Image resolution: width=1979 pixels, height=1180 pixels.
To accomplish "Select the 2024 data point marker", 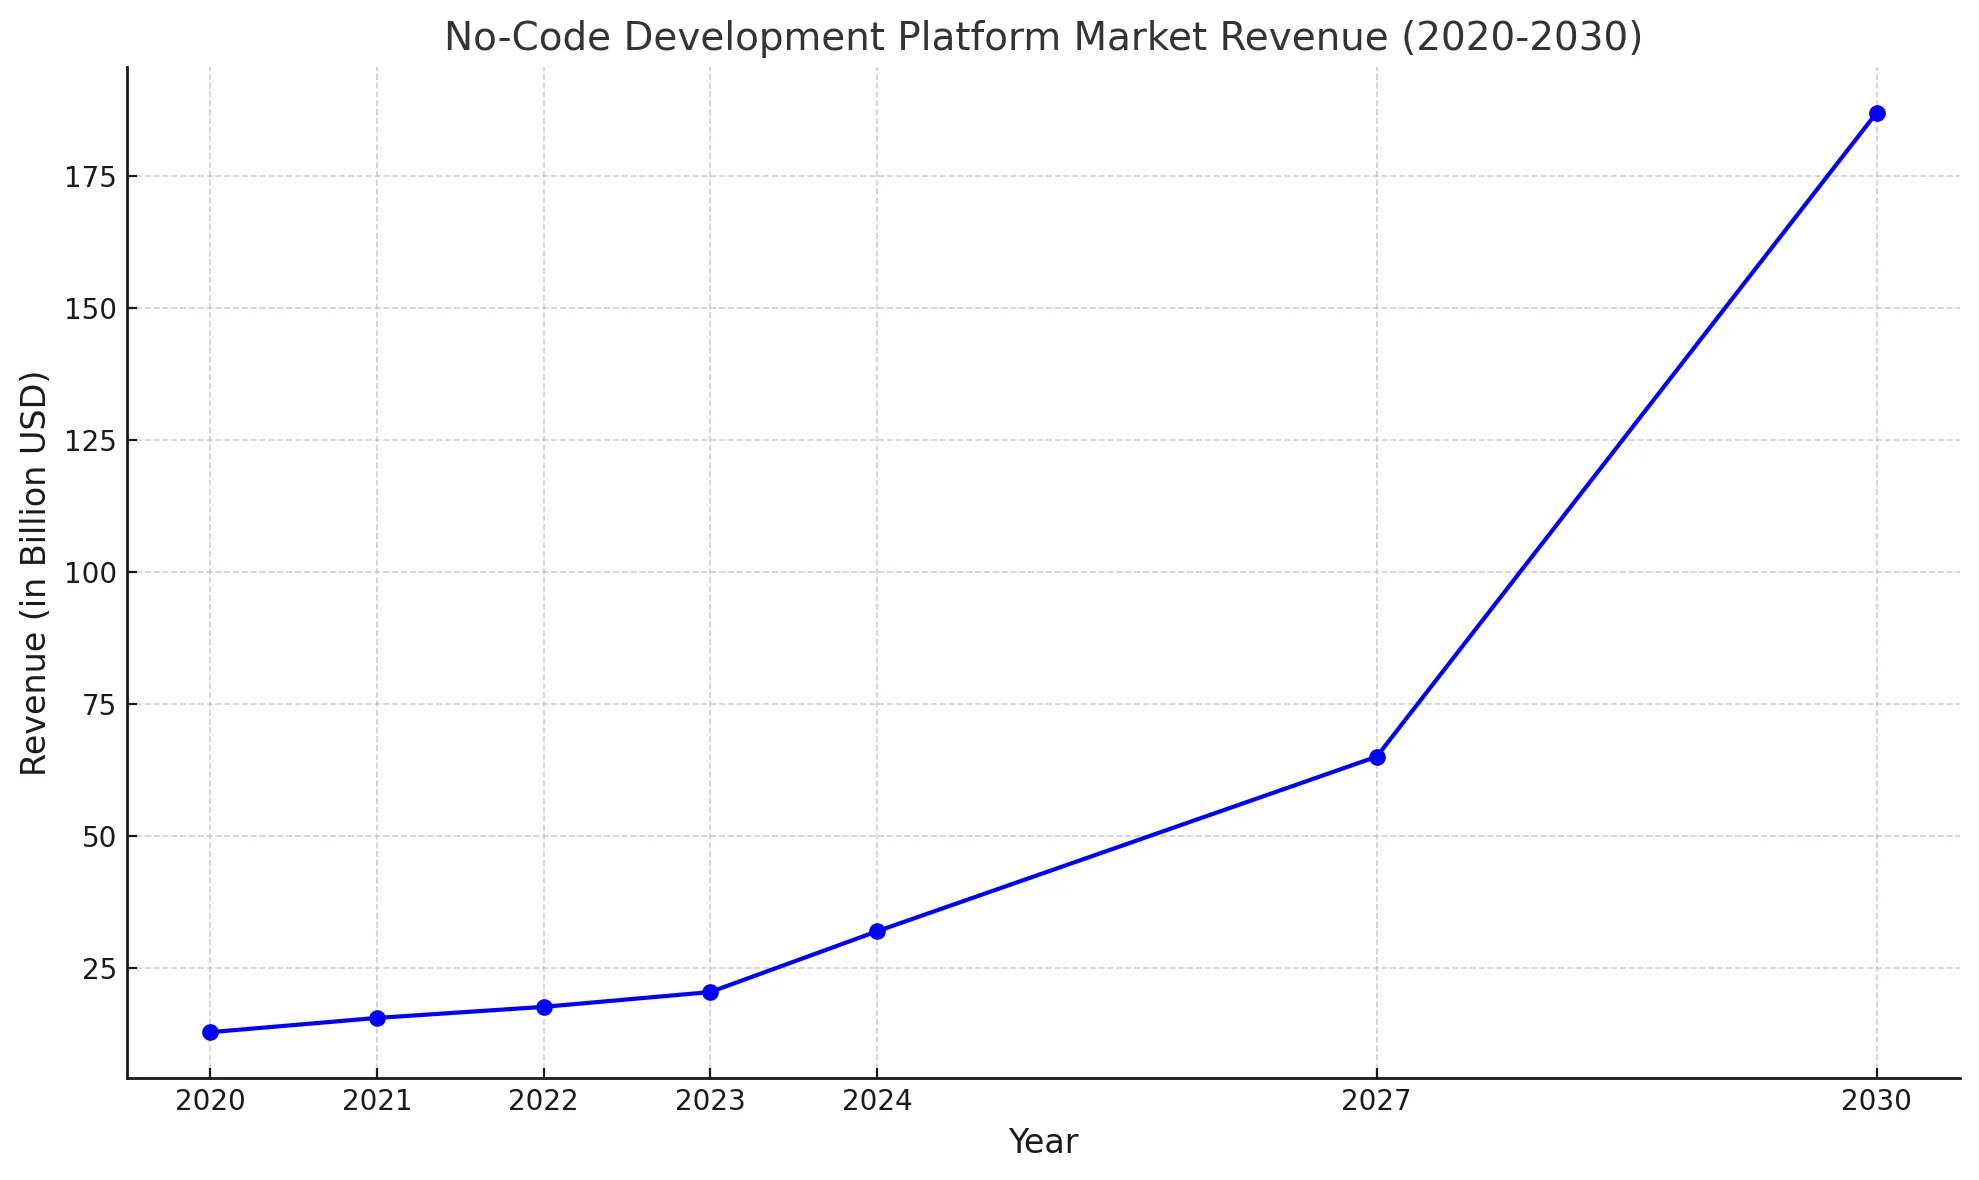I will click(x=877, y=931).
